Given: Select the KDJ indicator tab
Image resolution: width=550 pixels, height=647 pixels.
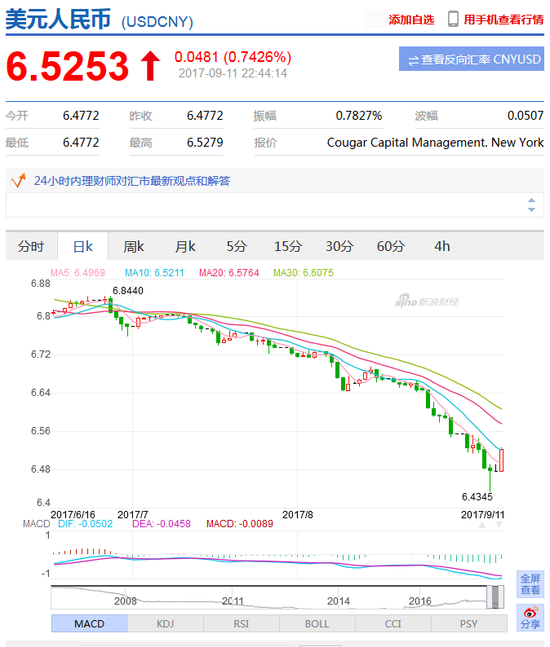Looking at the screenshot, I should pos(165,623).
